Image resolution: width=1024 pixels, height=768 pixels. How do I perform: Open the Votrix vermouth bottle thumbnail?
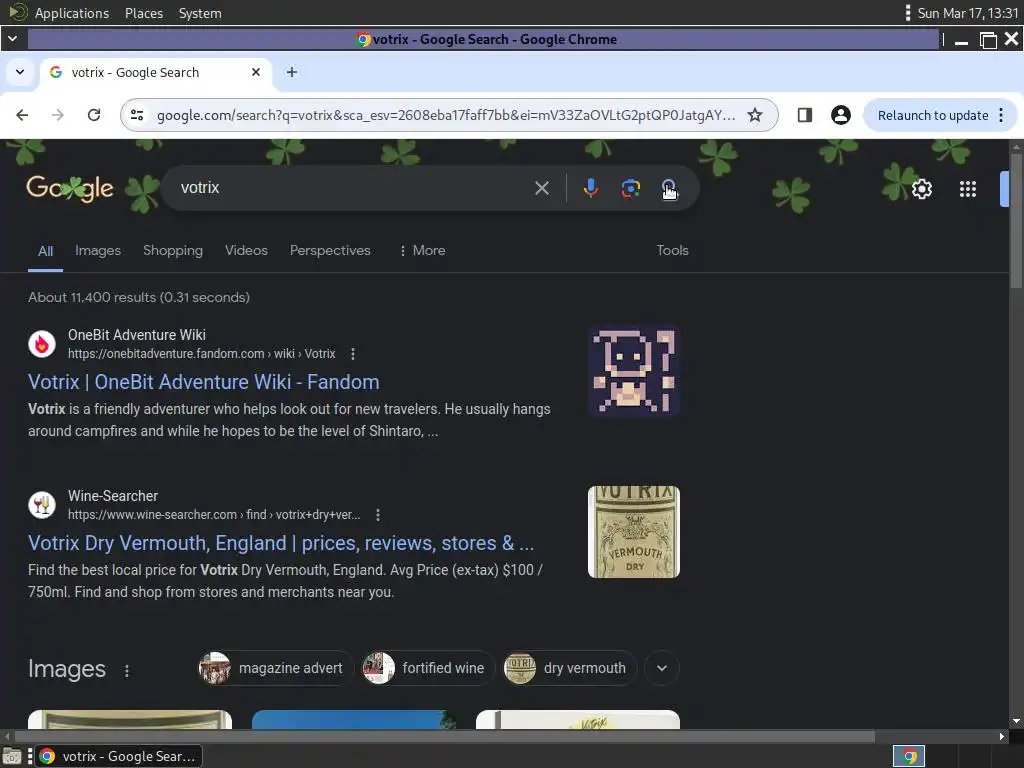click(x=633, y=532)
